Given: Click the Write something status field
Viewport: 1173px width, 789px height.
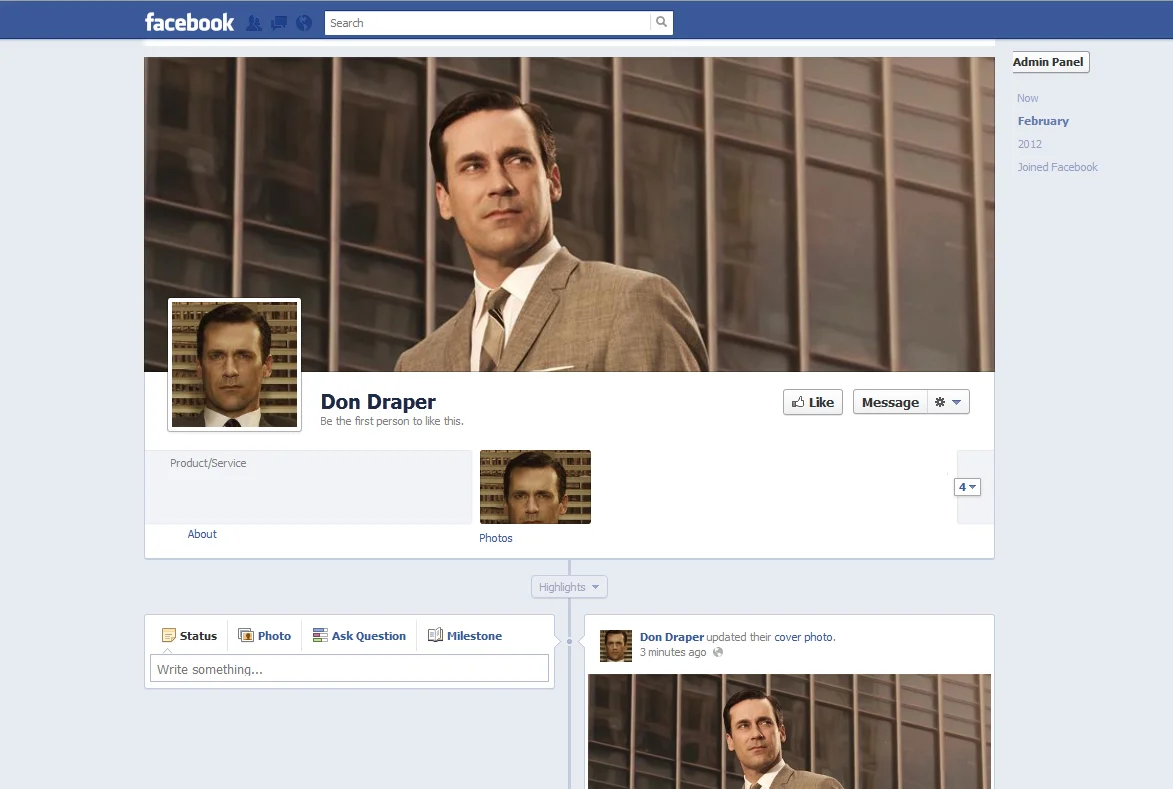Looking at the screenshot, I should coord(348,668).
